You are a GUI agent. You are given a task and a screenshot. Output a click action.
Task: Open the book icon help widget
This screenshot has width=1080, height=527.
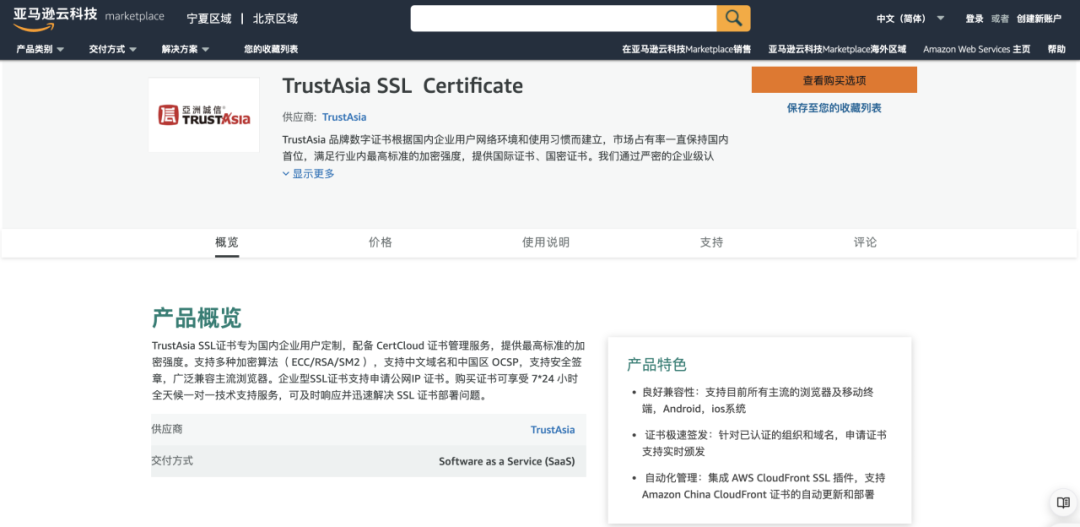[x=1063, y=502]
